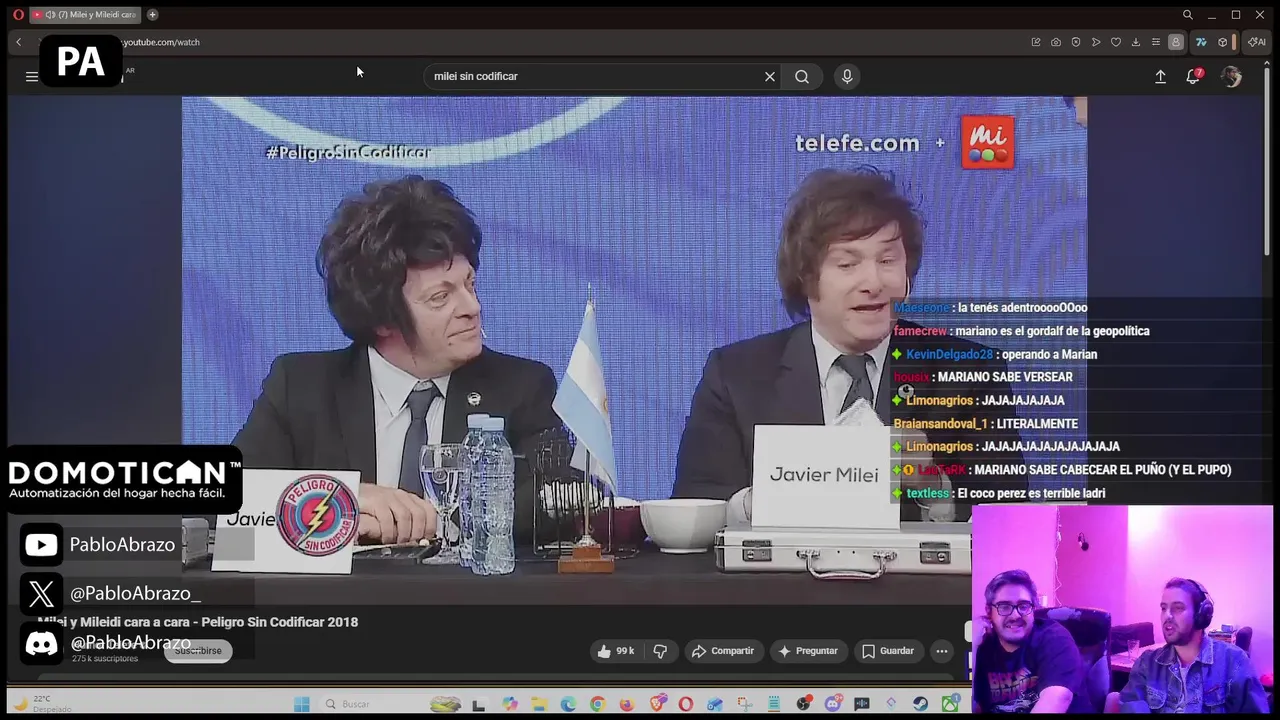Screen dimensions: 1280x720
Task: Open the YouTube hamburger guide menu
Action: coord(32,76)
